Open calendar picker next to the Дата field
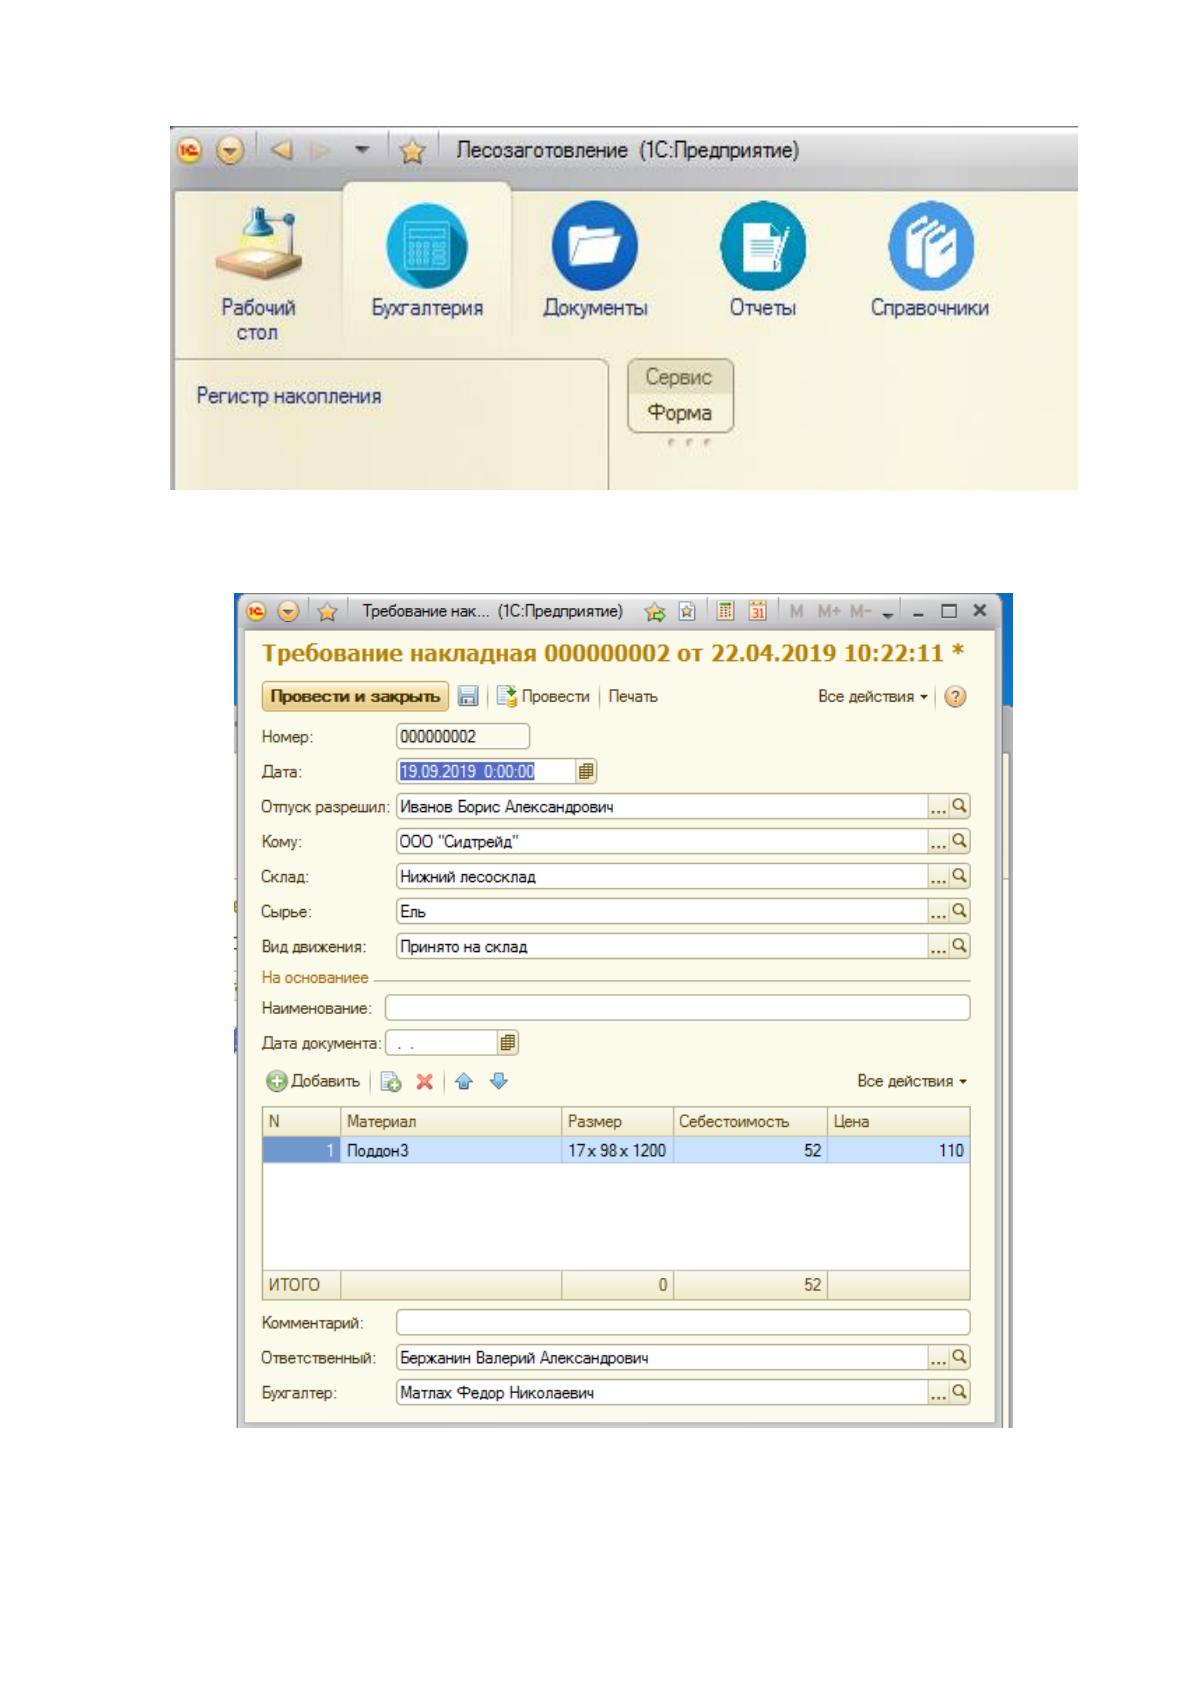The width and height of the screenshot is (1191, 1684). point(586,771)
